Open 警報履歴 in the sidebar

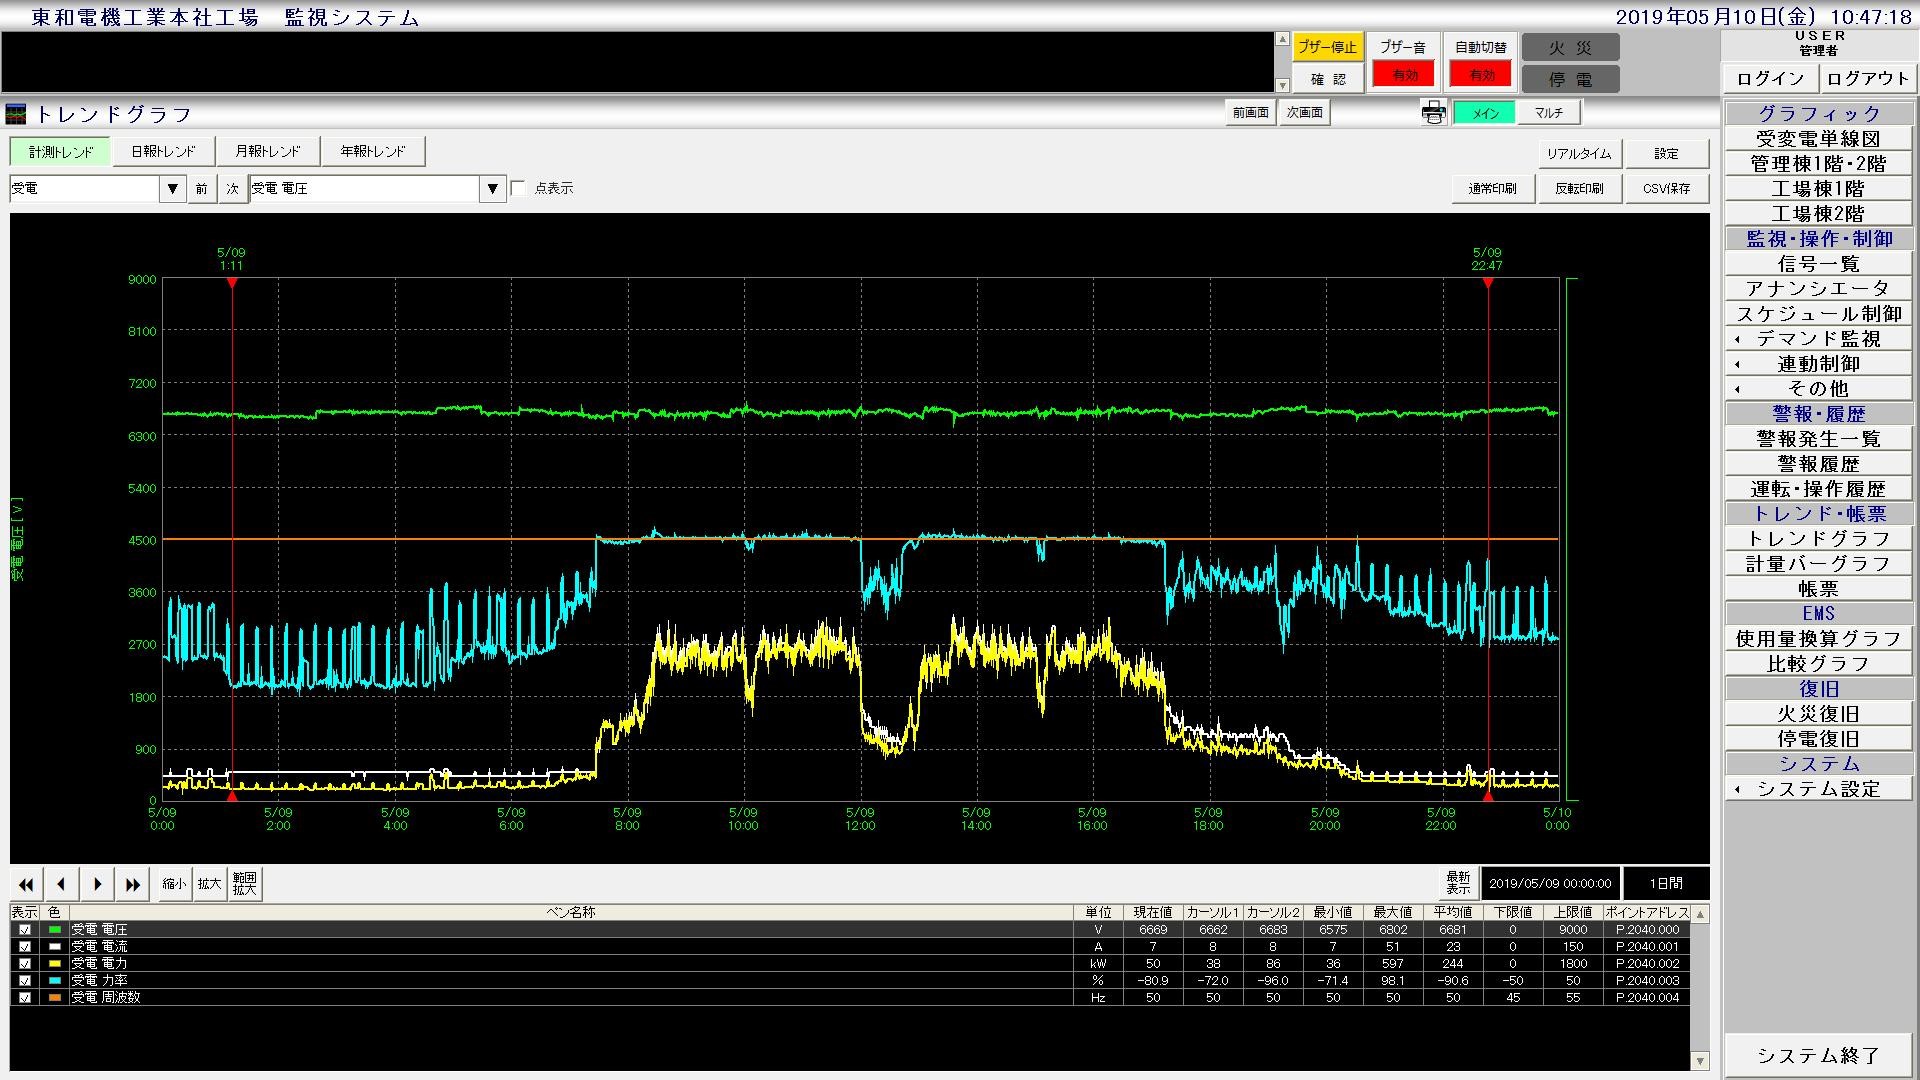pos(1818,464)
